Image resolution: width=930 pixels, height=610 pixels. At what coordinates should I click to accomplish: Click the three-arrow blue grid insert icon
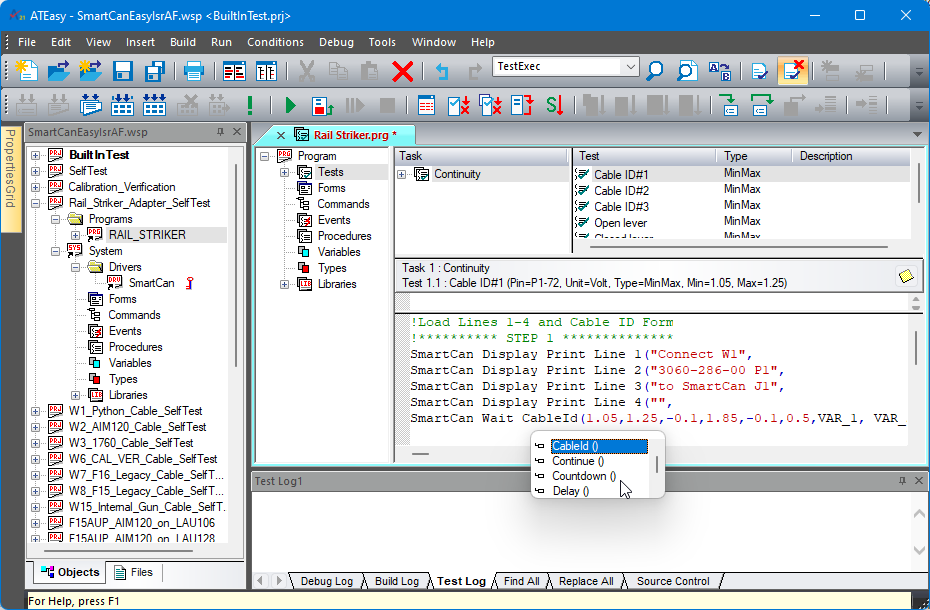tap(154, 106)
